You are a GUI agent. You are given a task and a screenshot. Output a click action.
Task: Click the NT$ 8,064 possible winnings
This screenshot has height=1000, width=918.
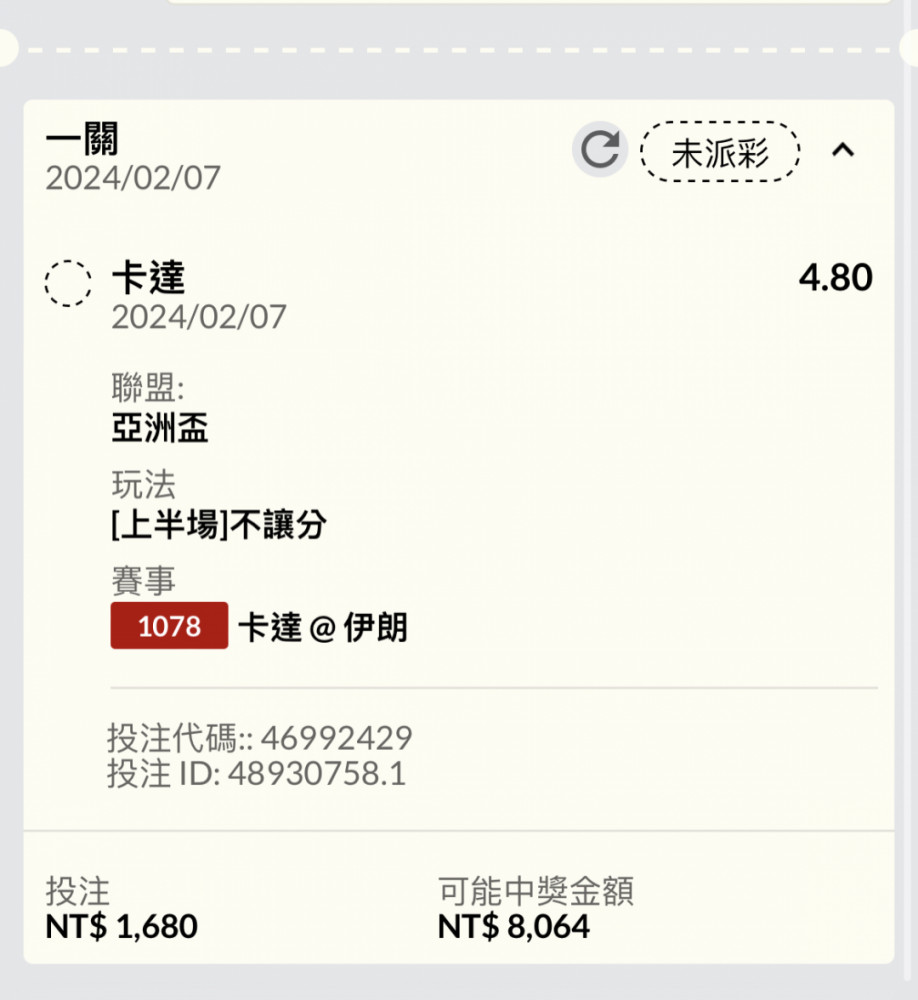click(x=513, y=926)
